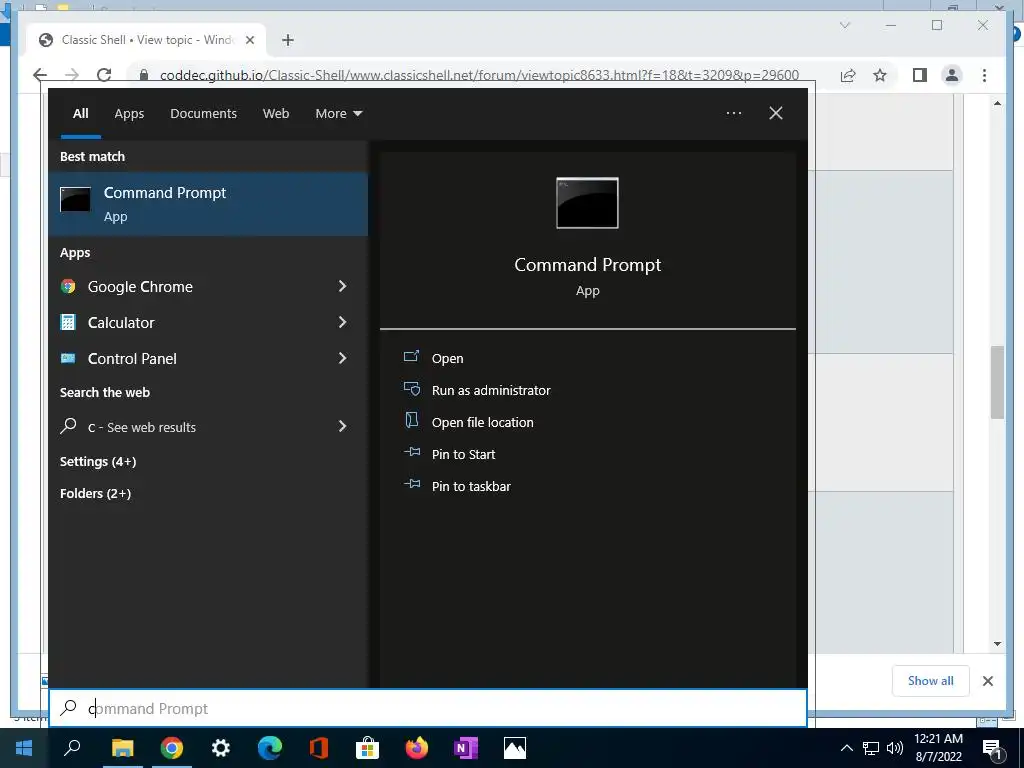Screen dimensions: 1024x768
Task: Open Chrome three-dot menu
Action: (984, 75)
